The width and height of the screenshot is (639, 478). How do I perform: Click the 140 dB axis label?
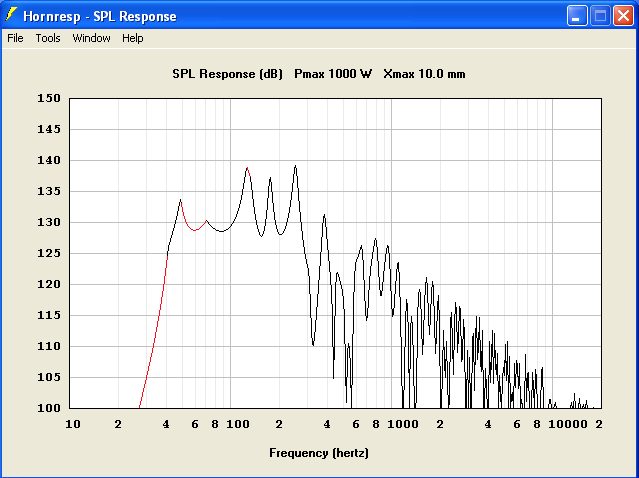49,160
